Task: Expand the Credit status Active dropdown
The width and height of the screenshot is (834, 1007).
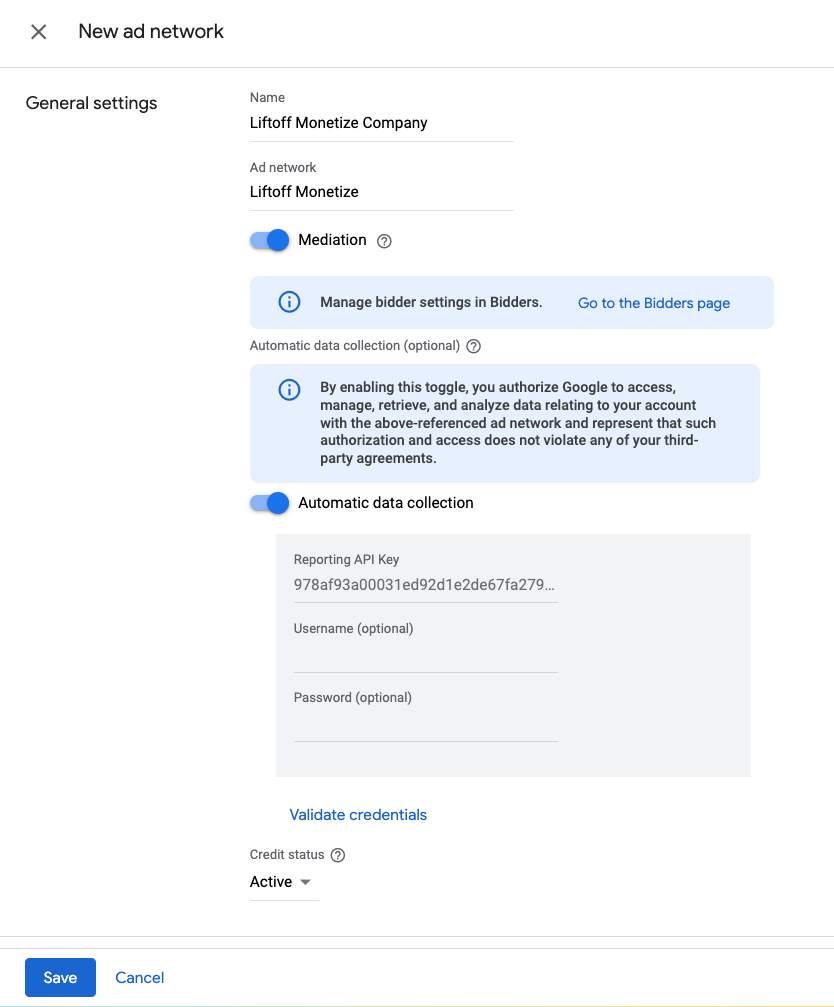Action: [x=272, y=882]
